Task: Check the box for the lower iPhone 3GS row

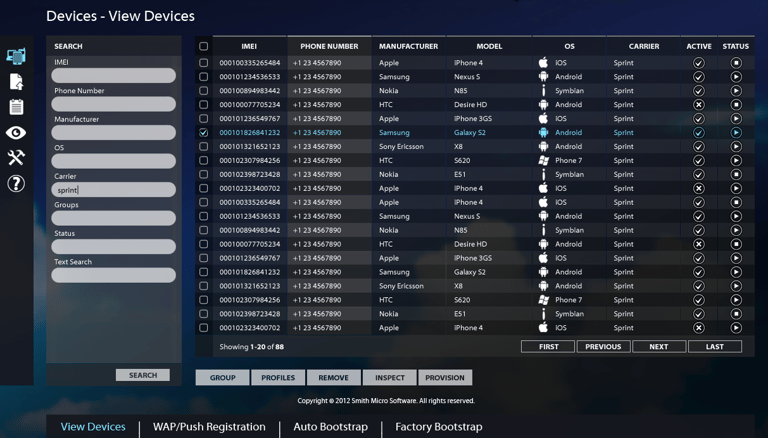Action: [203, 258]
